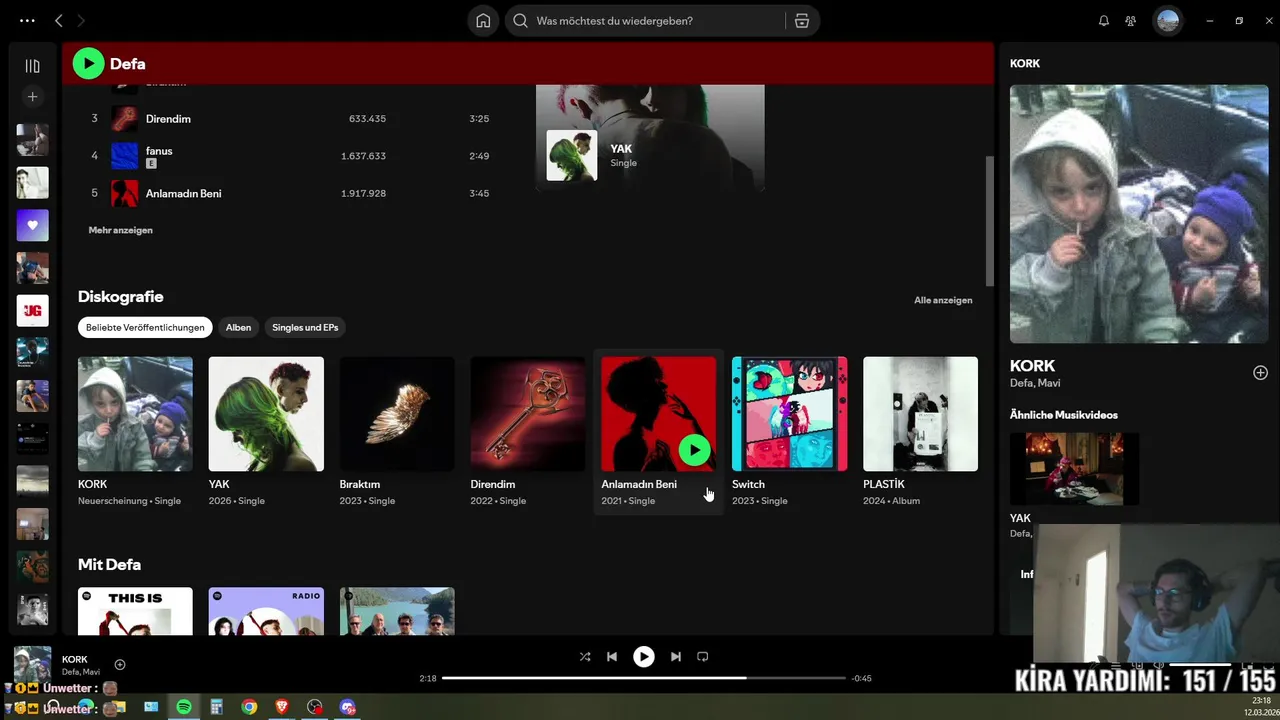Open the Direndim 2022 single
The image size is (1280, 720).
[528, 414]
